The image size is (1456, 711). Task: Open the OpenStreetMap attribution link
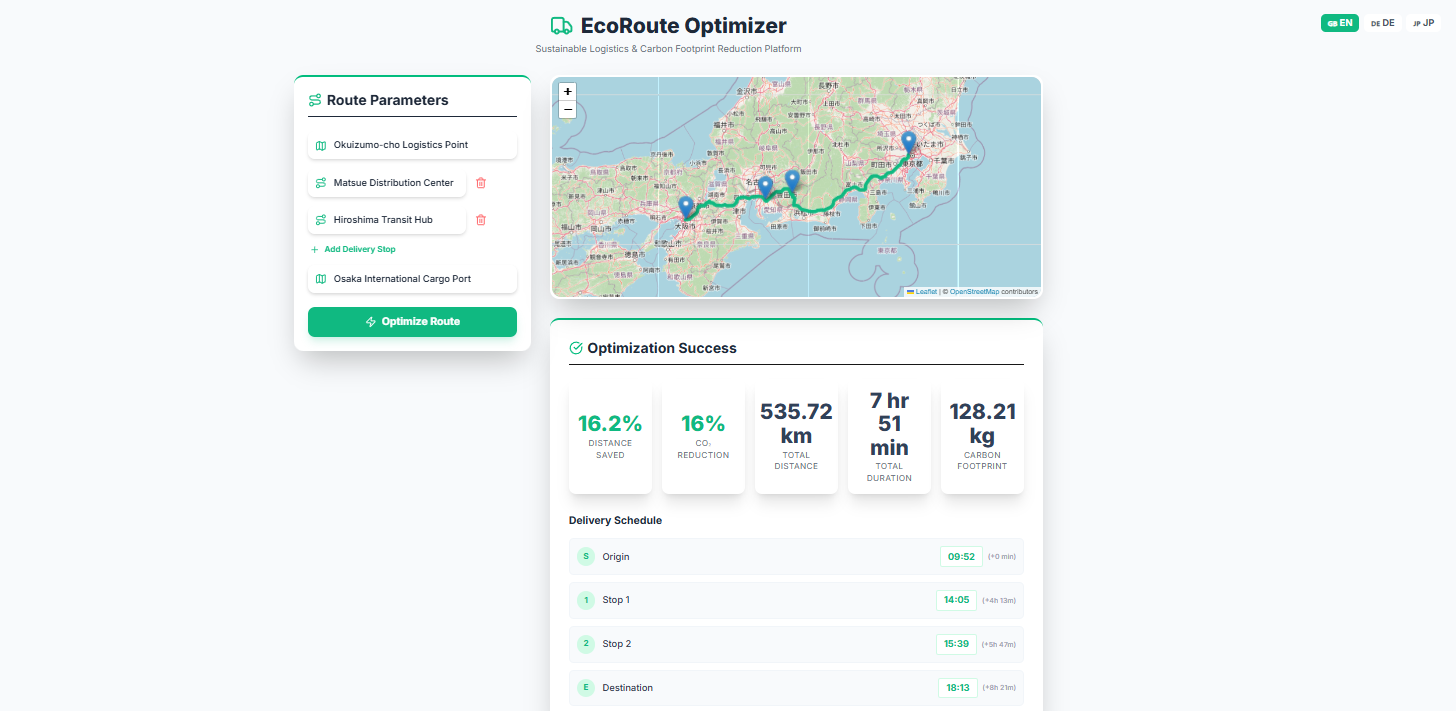pos(974,291)
